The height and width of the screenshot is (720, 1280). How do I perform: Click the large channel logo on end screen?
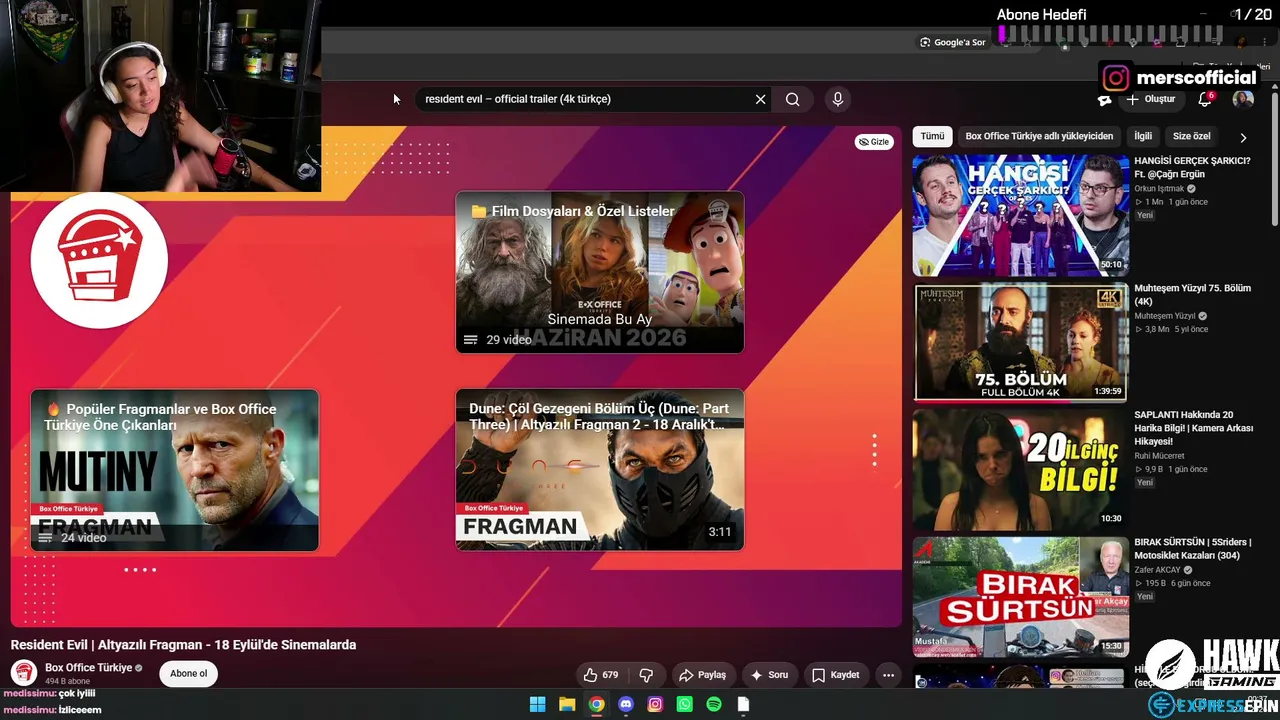pyautogui.click(x=99, y=260)
